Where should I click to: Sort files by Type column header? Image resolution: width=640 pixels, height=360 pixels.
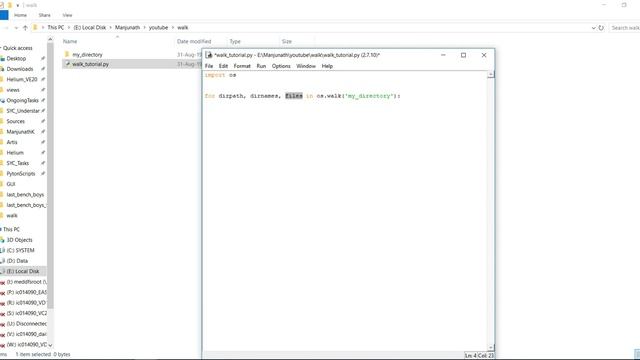pos(235,42)
